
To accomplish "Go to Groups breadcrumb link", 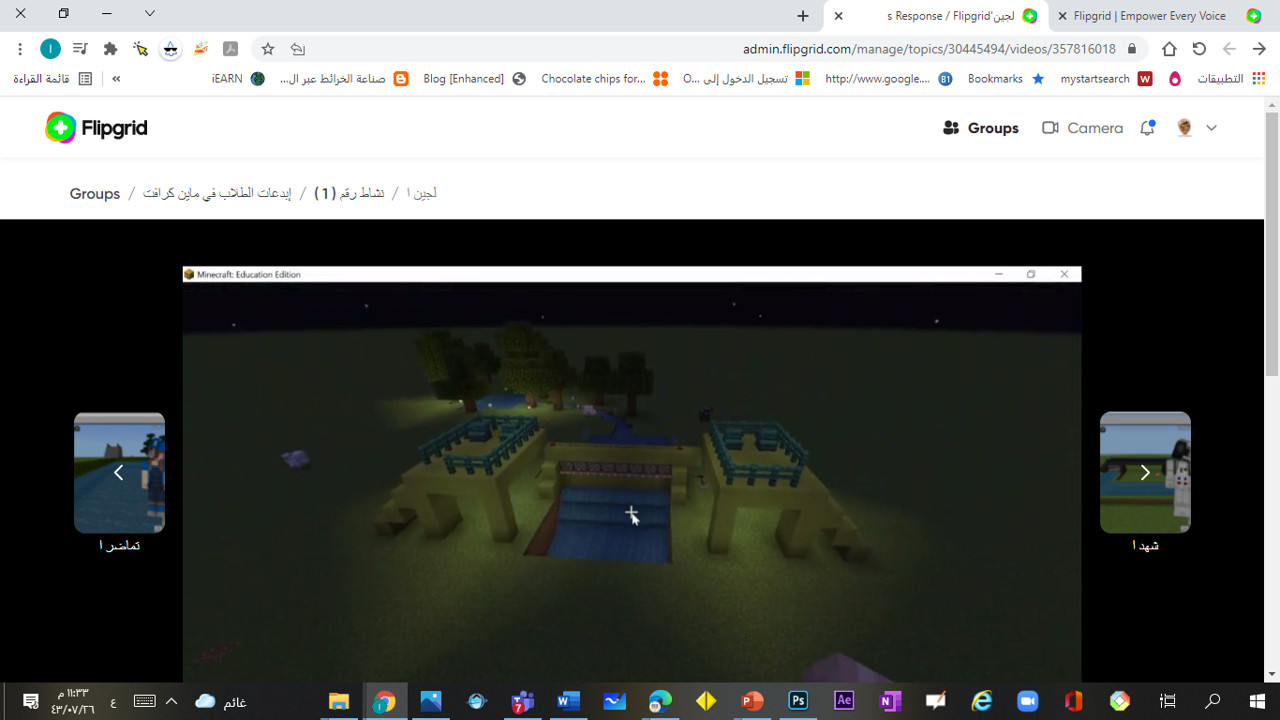I will pos(95,194).
